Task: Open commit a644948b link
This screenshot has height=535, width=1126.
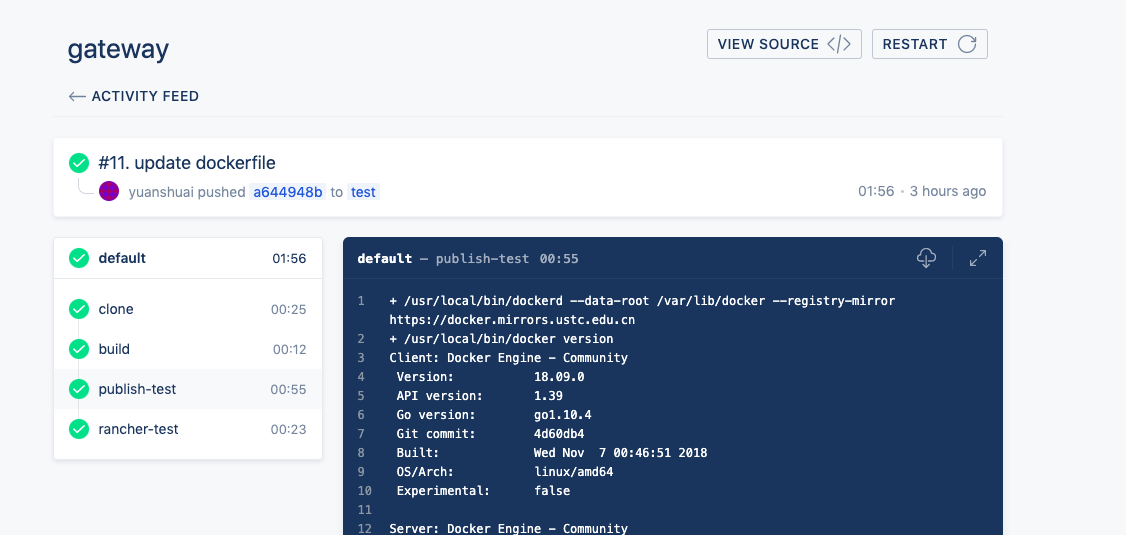Action: tap(288, 192)
